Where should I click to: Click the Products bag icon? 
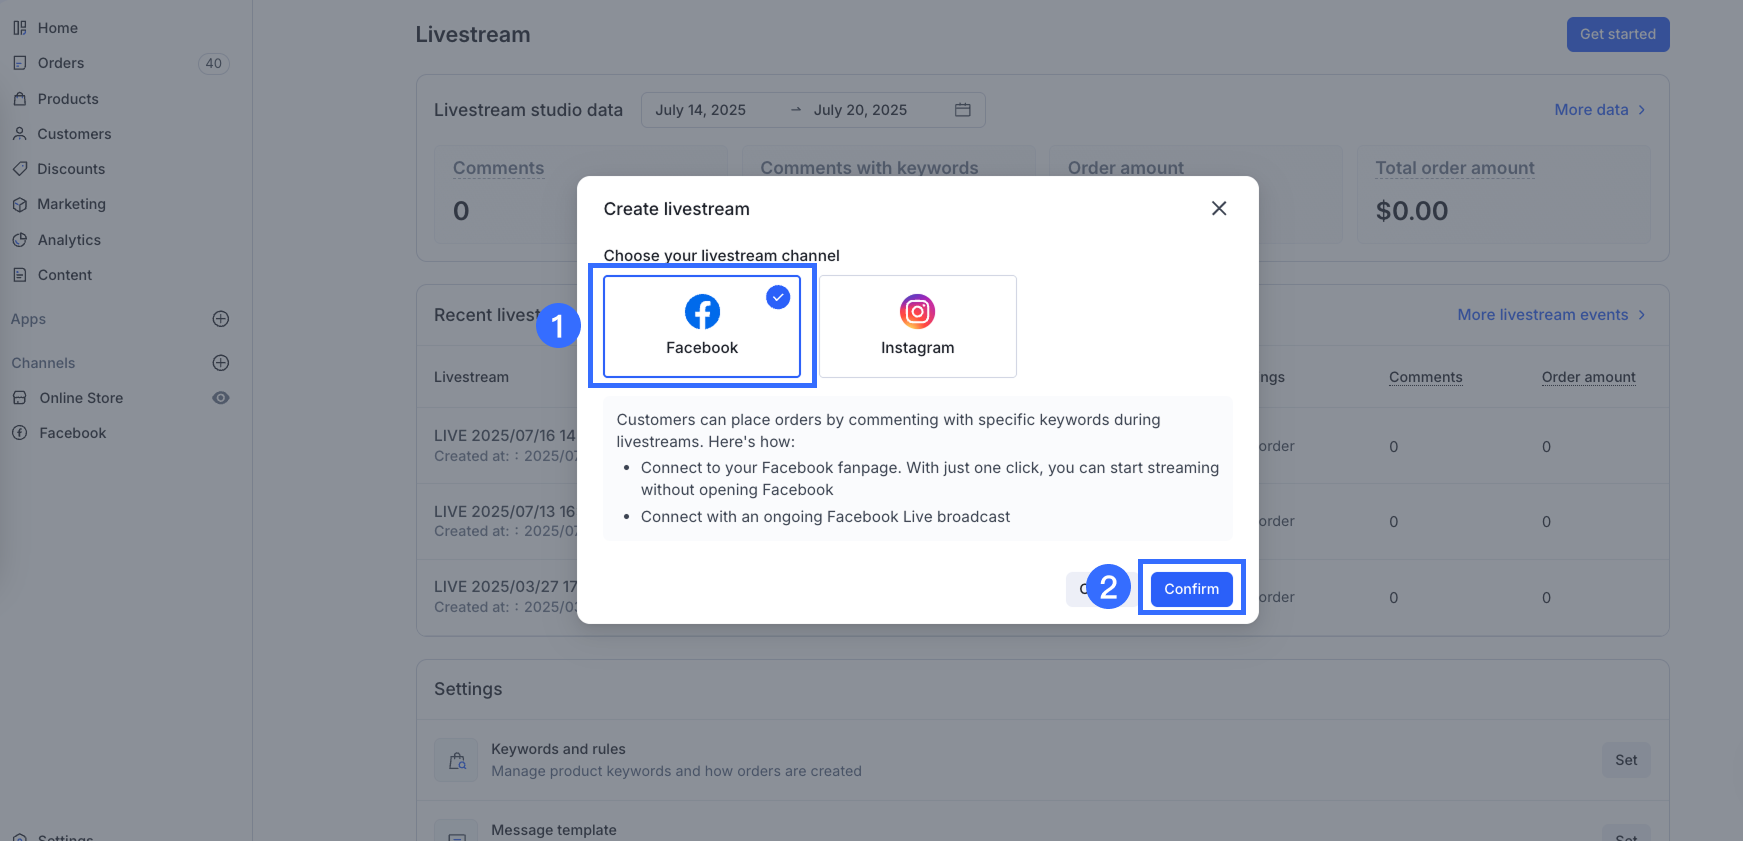pos(20,99)
